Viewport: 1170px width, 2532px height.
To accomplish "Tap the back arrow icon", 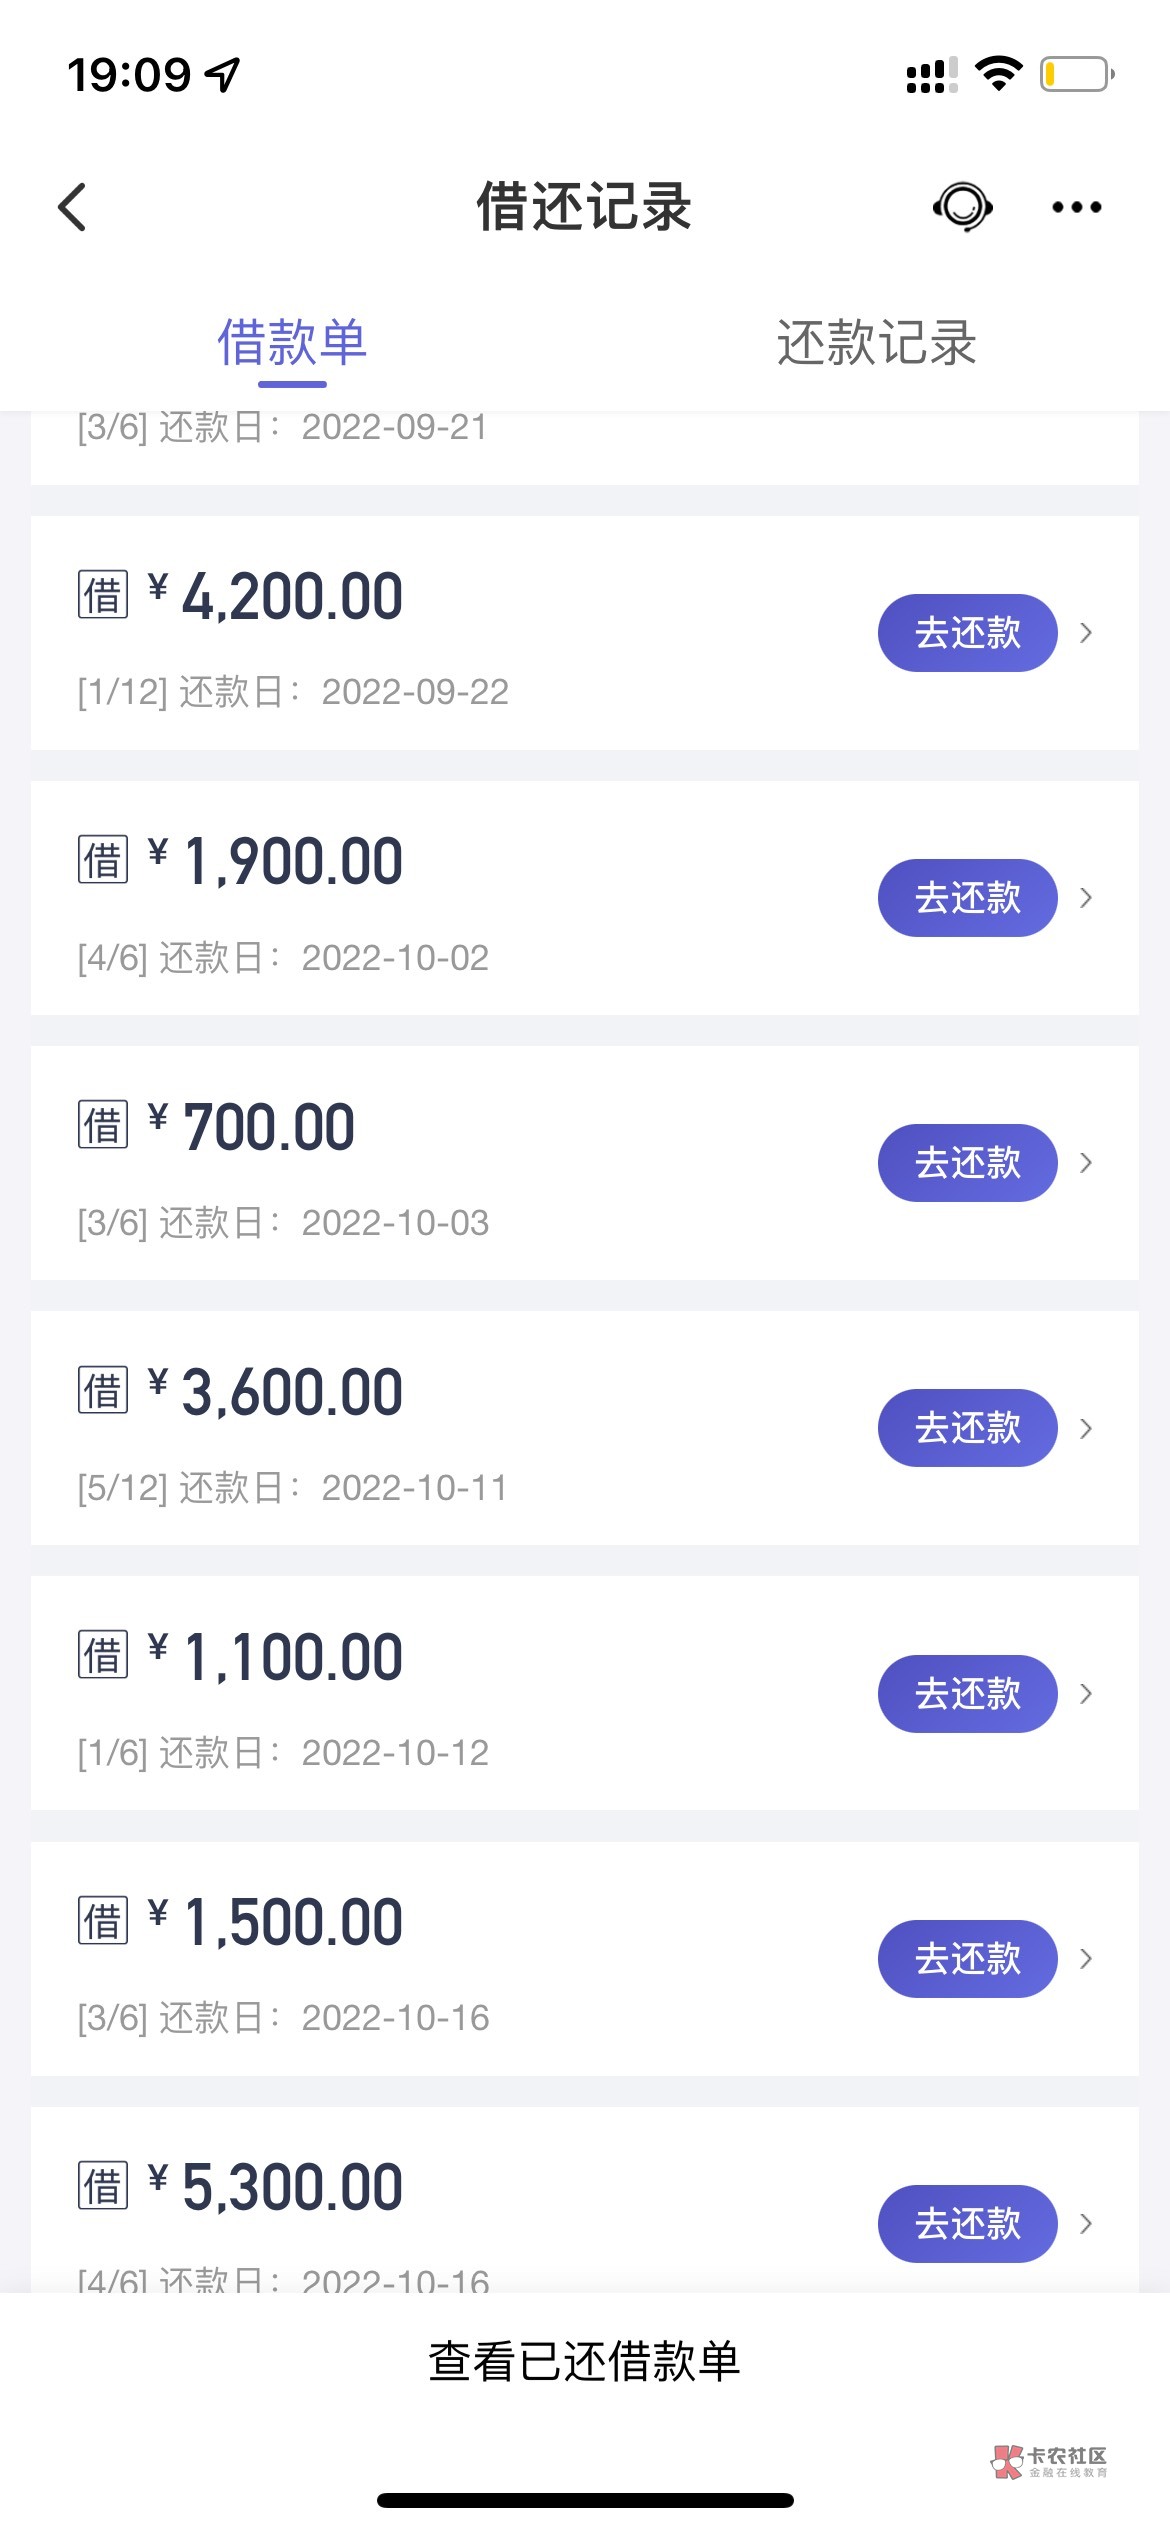I will [72, 207].
